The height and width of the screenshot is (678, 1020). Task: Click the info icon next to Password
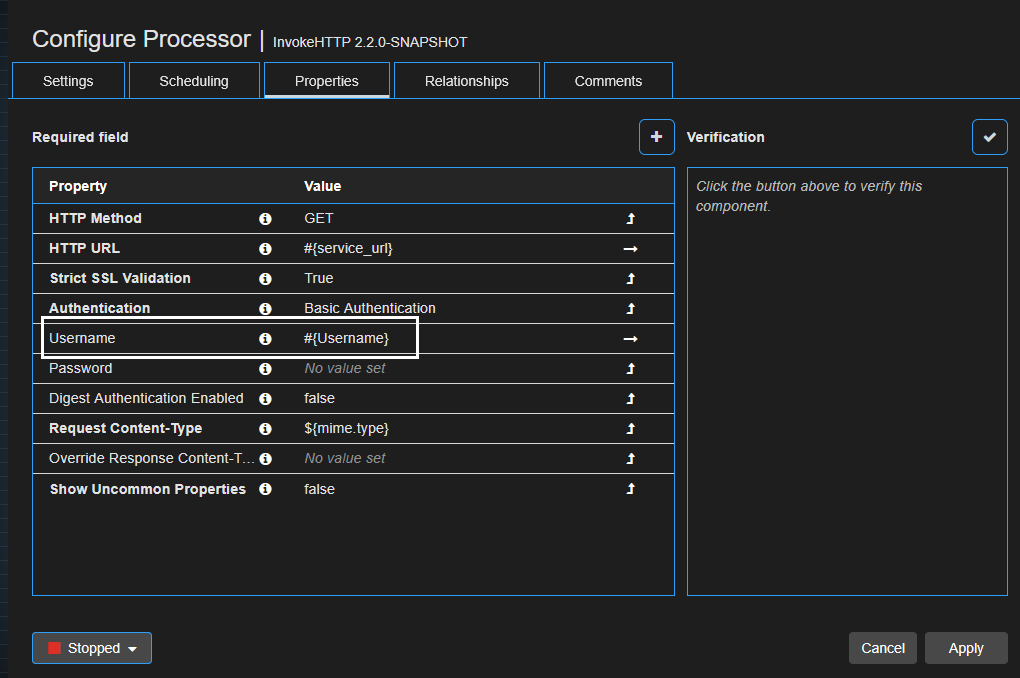265,368
